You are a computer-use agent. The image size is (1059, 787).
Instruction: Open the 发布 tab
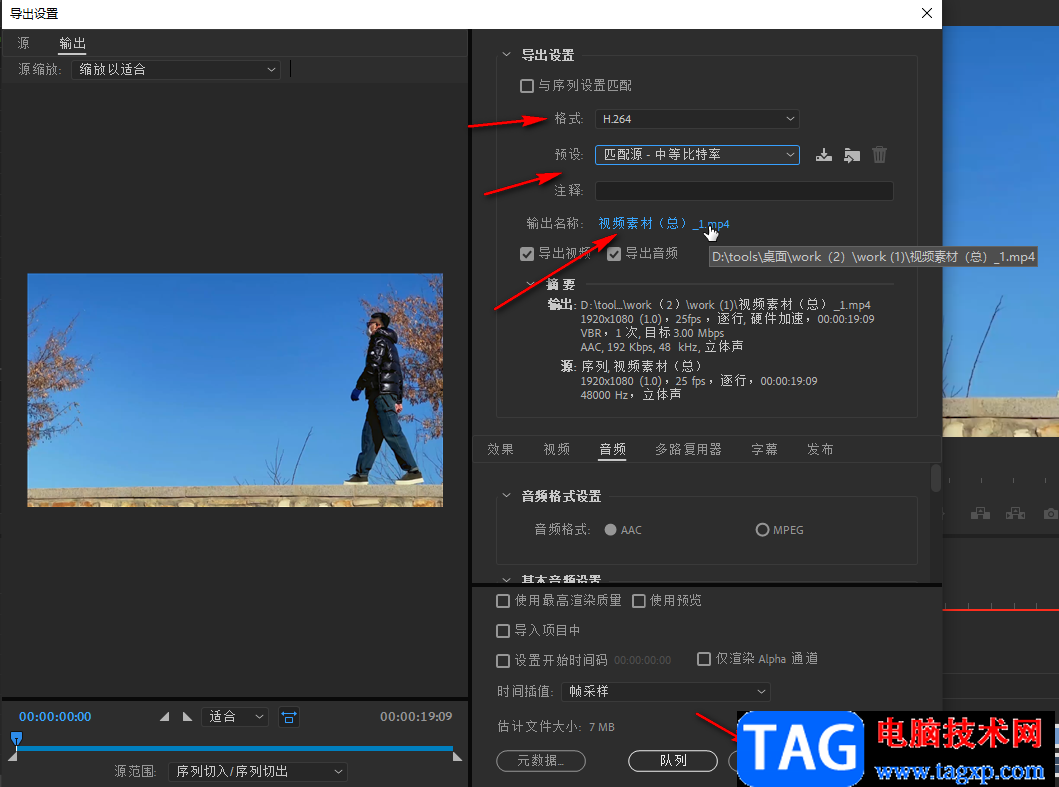[x=821, y=449]
